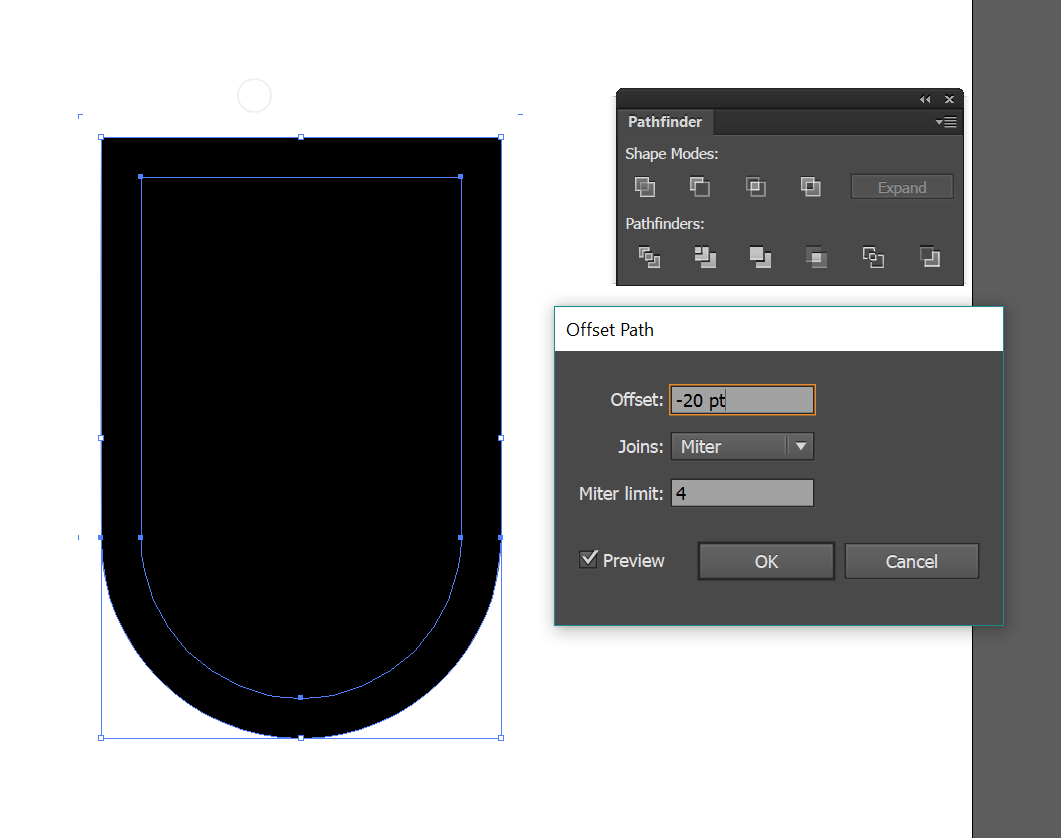
Task: Confirm offset with the OK button
Action: click(766, 561)
